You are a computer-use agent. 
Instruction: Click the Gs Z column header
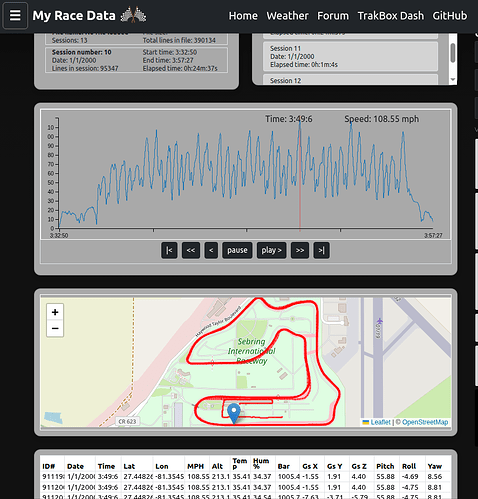[x=359, y=466]
